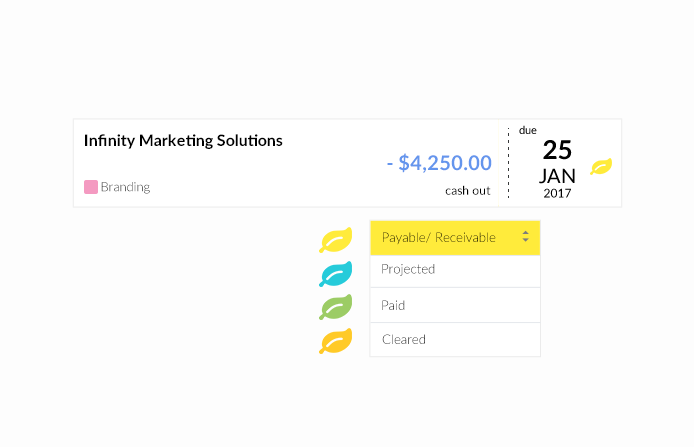Select the due day number 25
Screen dimensions: 694x447
(557, 150)
